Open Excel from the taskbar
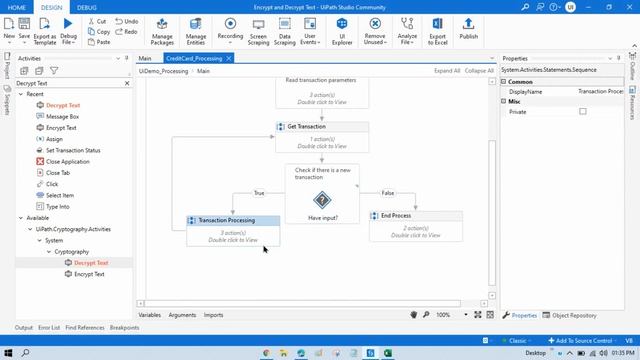 pos(387,353)
